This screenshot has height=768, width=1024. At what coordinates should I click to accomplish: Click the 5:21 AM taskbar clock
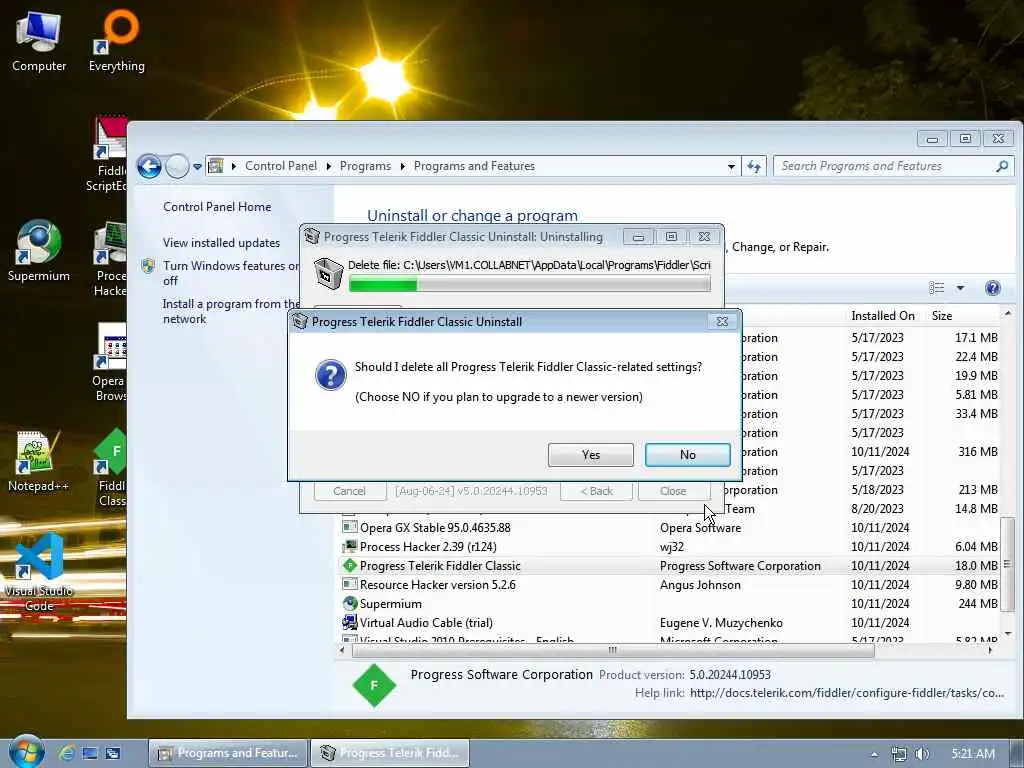[973, 754]
